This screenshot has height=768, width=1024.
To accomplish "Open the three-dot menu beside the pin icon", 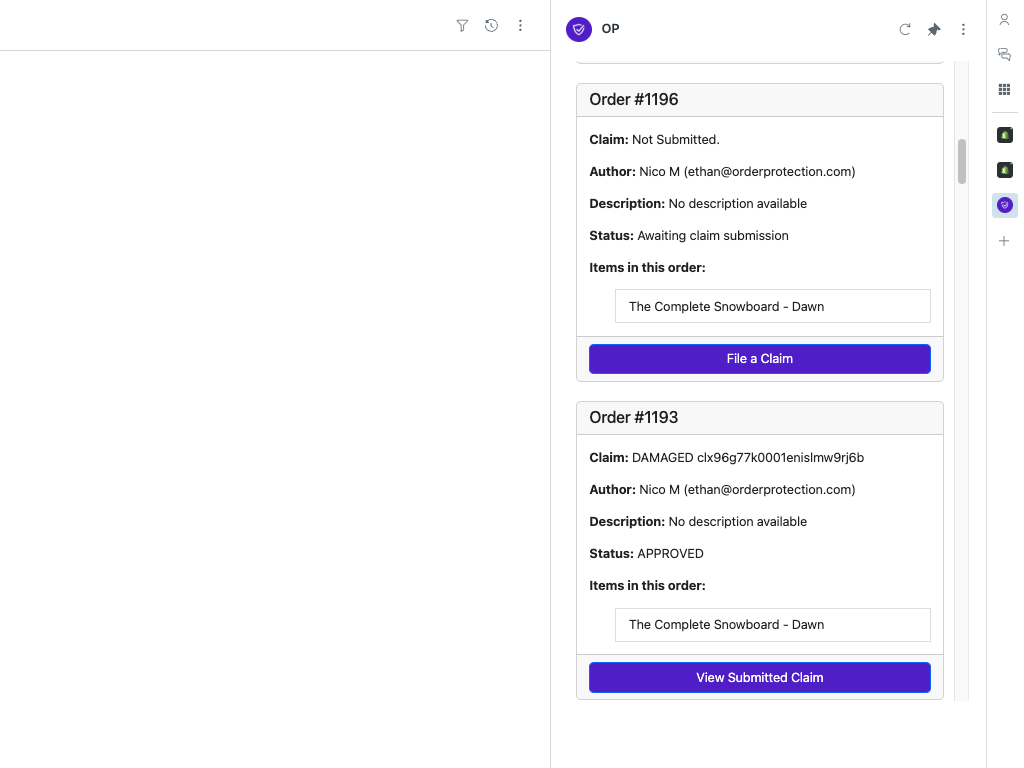I will (x=963, y=30).
